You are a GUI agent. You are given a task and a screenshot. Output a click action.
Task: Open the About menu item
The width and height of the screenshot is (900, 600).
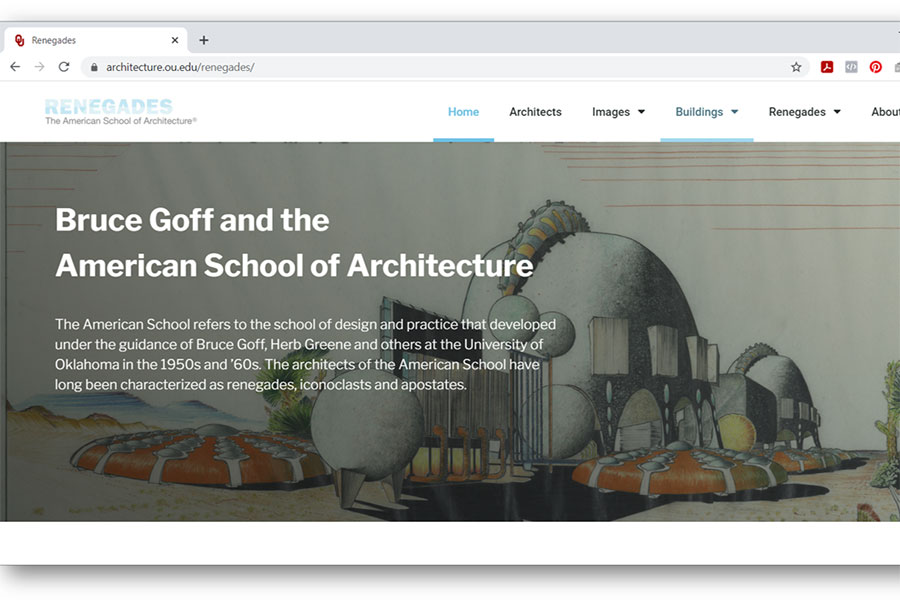click(884, 111)
